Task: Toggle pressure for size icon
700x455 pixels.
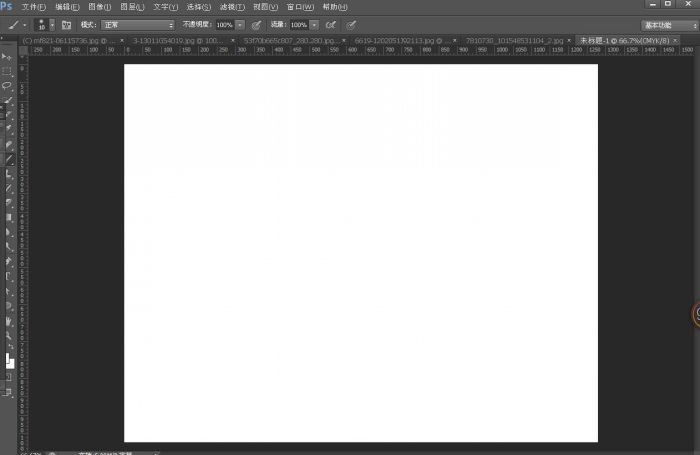Action: [352, 24]
